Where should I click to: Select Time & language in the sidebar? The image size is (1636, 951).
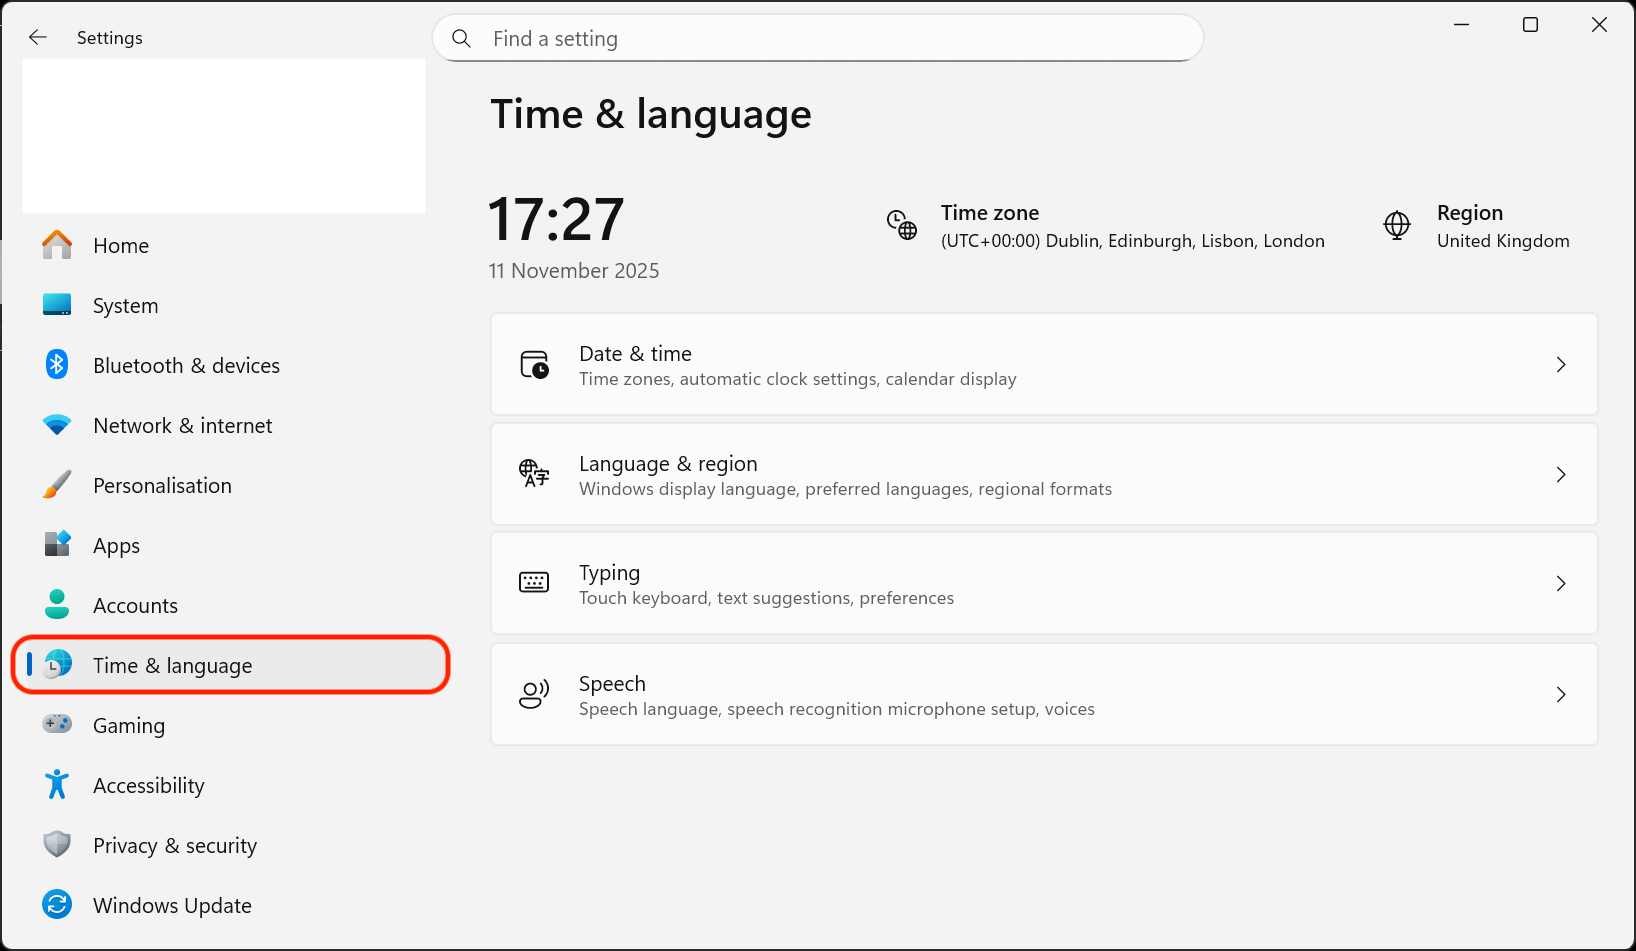point(172,665)
